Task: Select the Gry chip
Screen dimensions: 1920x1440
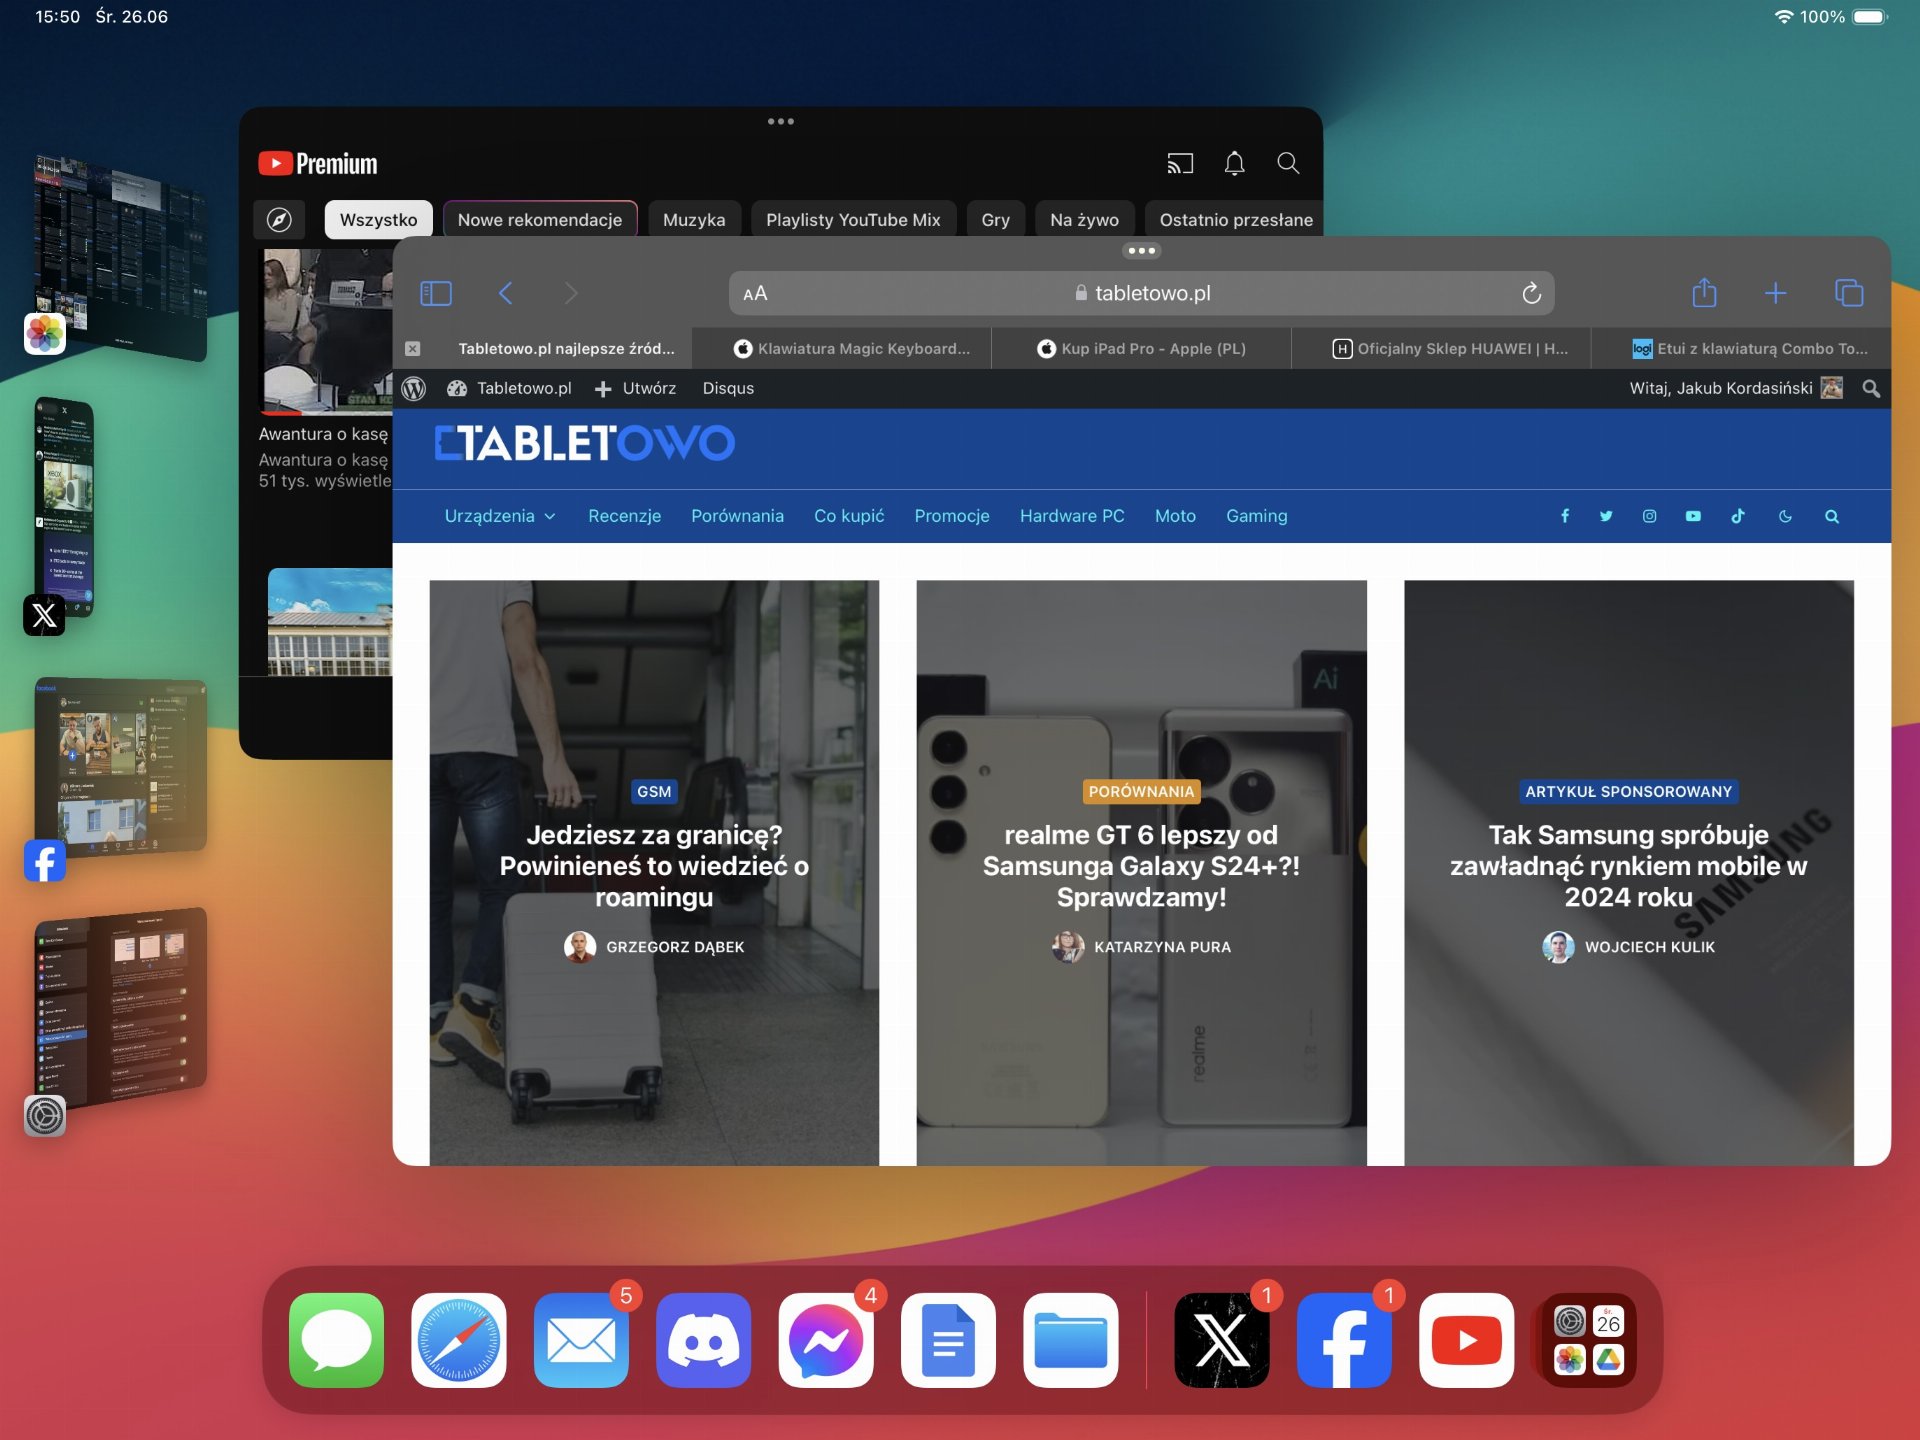Action: pos(995,220)
